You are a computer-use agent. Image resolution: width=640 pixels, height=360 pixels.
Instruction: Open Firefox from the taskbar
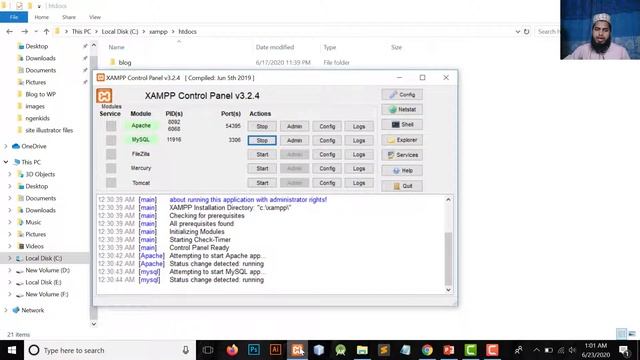232,350
